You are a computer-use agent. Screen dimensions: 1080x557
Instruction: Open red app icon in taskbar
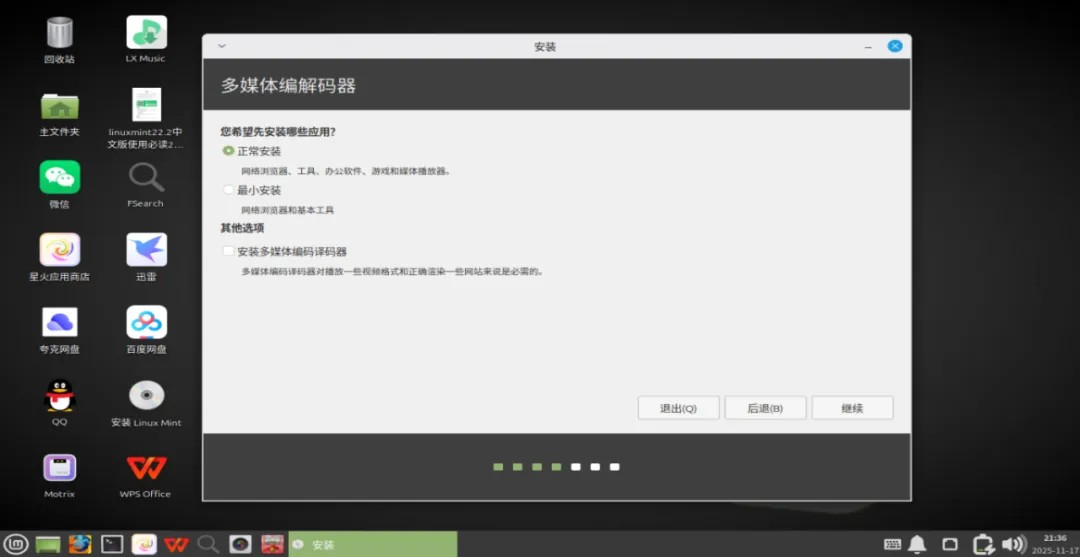[272, 544]
